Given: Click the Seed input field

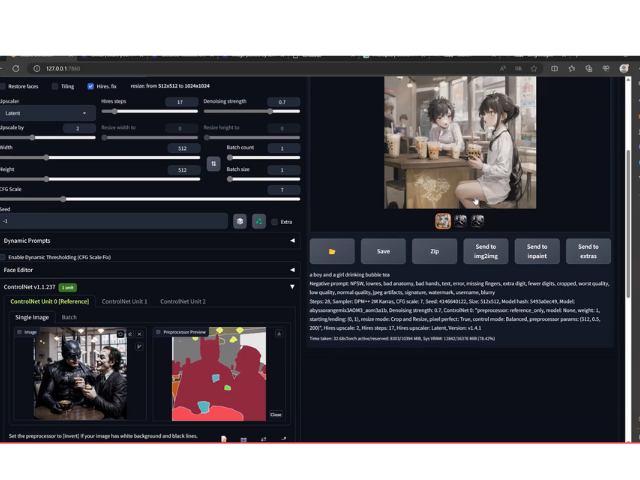Looking at the screenshot, I should [113, 221].
